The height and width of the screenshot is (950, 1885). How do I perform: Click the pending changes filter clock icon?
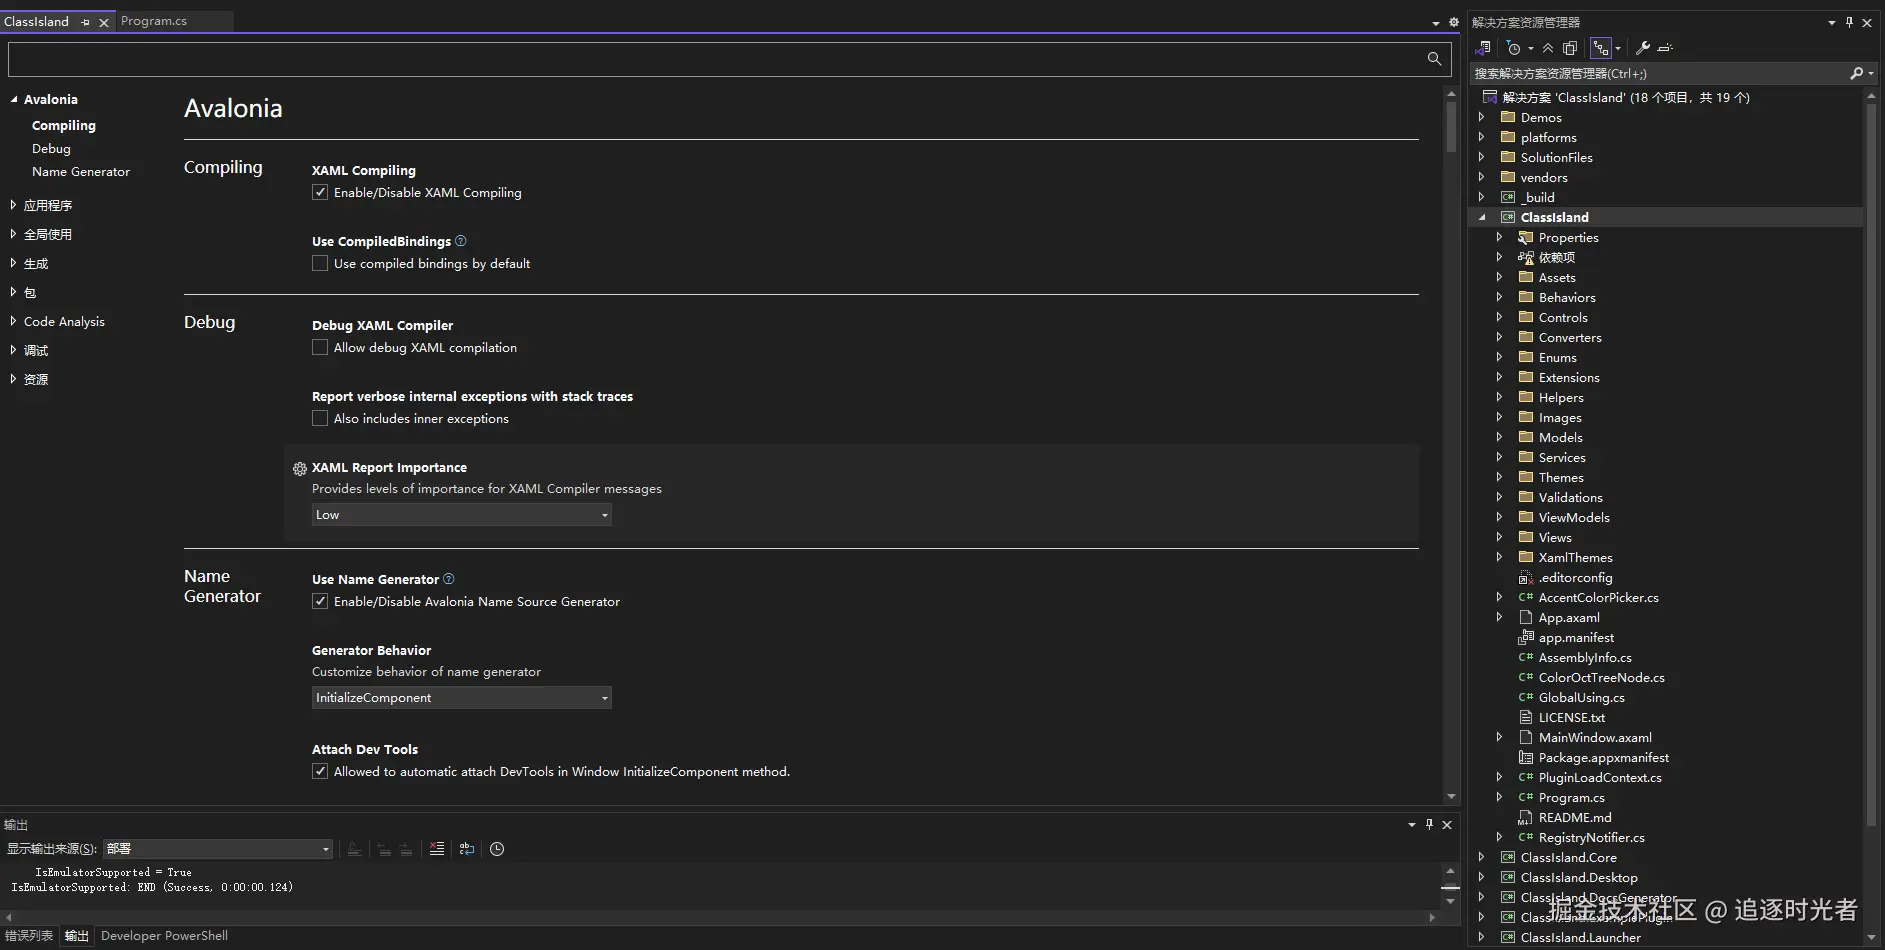[x=1514, y=48]
